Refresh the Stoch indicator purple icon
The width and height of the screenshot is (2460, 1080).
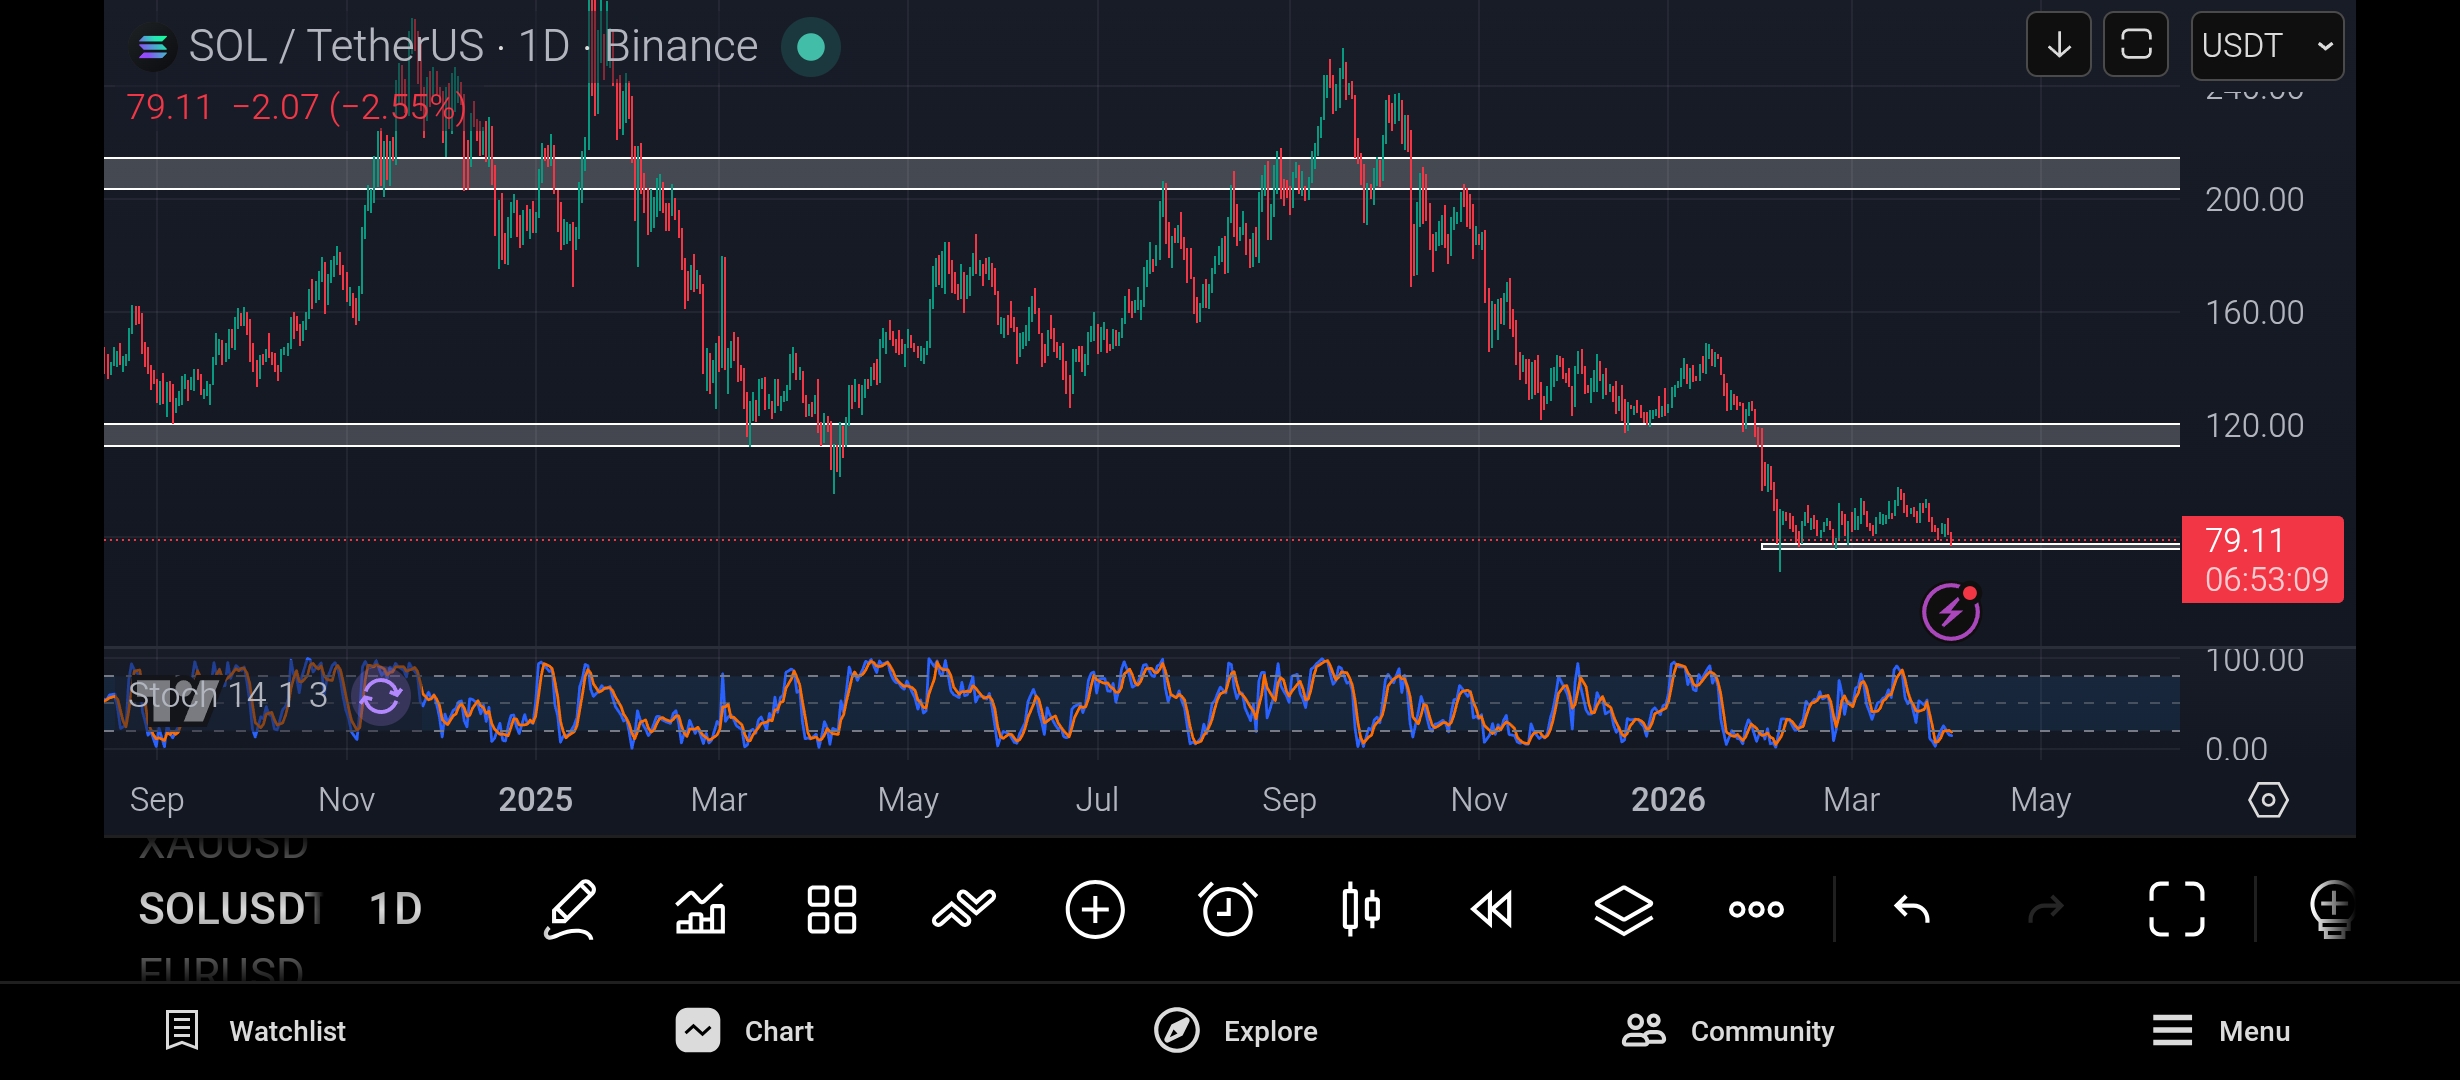coord(381,696)
